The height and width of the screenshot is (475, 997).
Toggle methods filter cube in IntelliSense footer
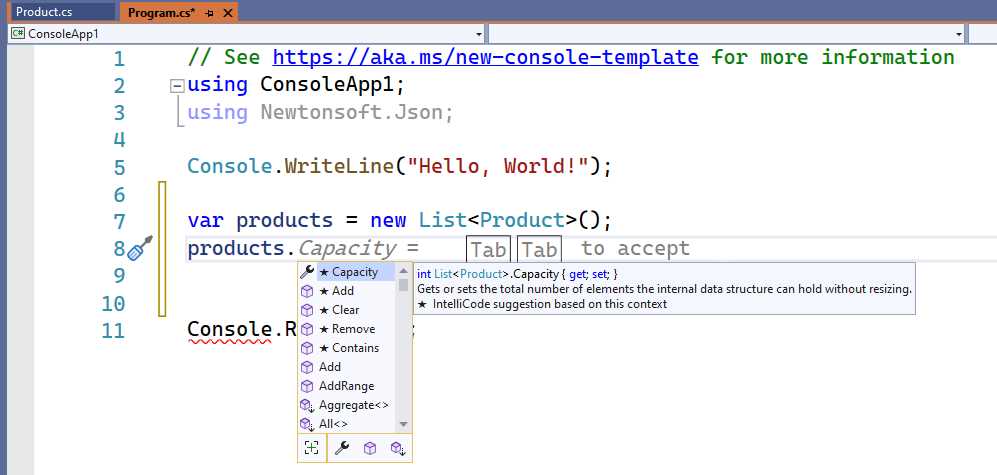(x=370, y=448)
